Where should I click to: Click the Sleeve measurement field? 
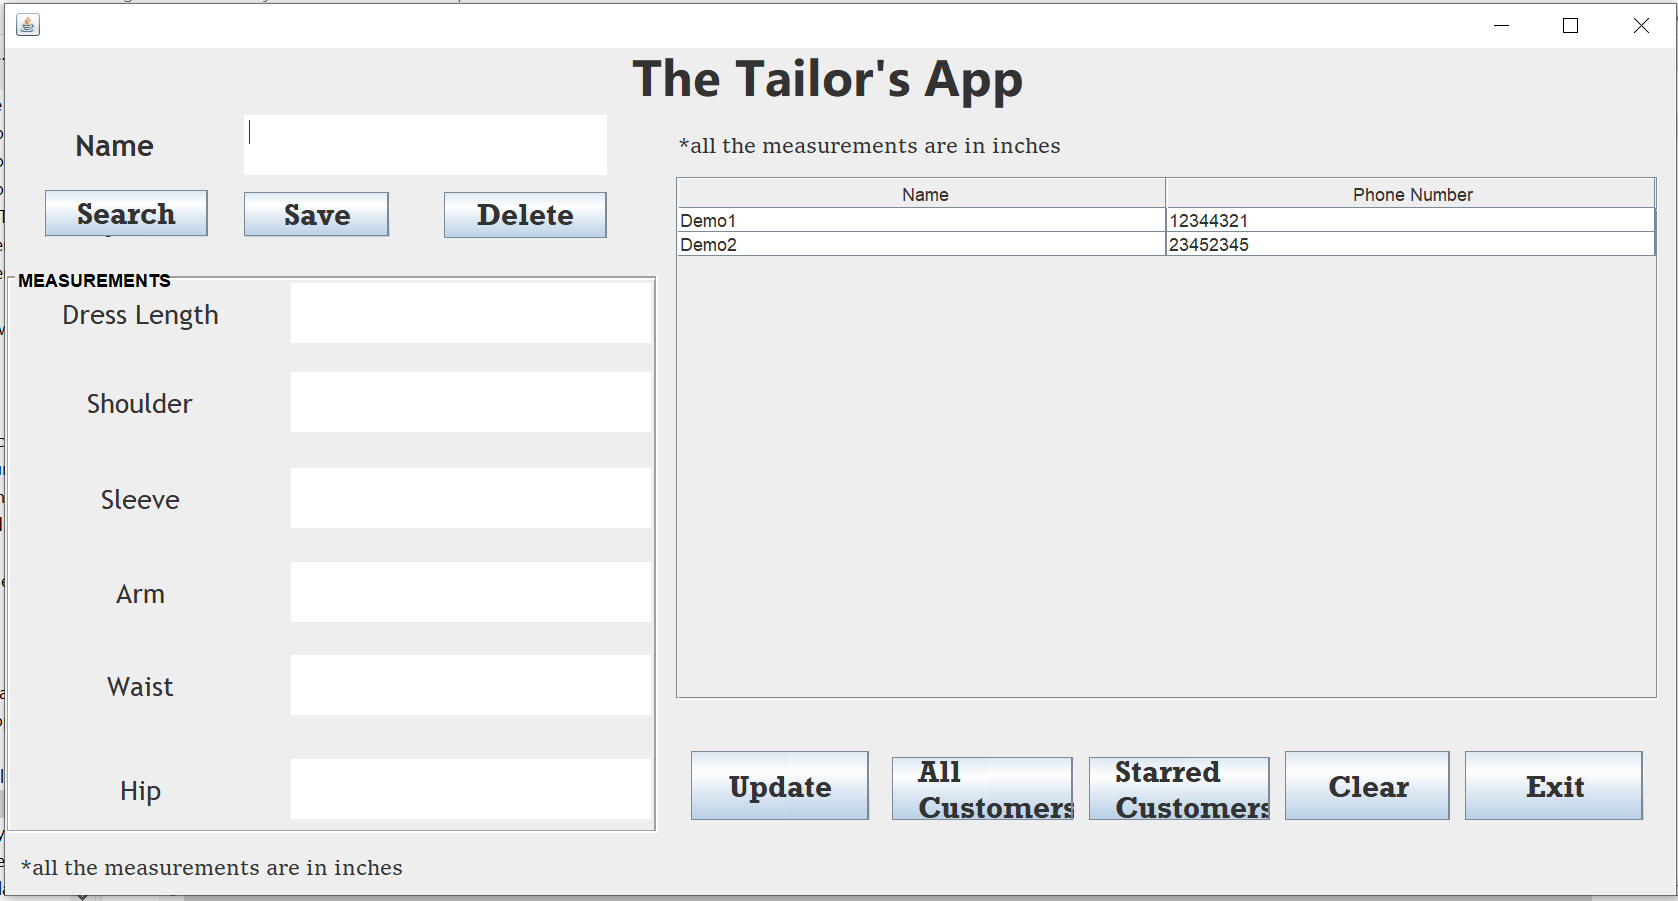click(470, 497)
